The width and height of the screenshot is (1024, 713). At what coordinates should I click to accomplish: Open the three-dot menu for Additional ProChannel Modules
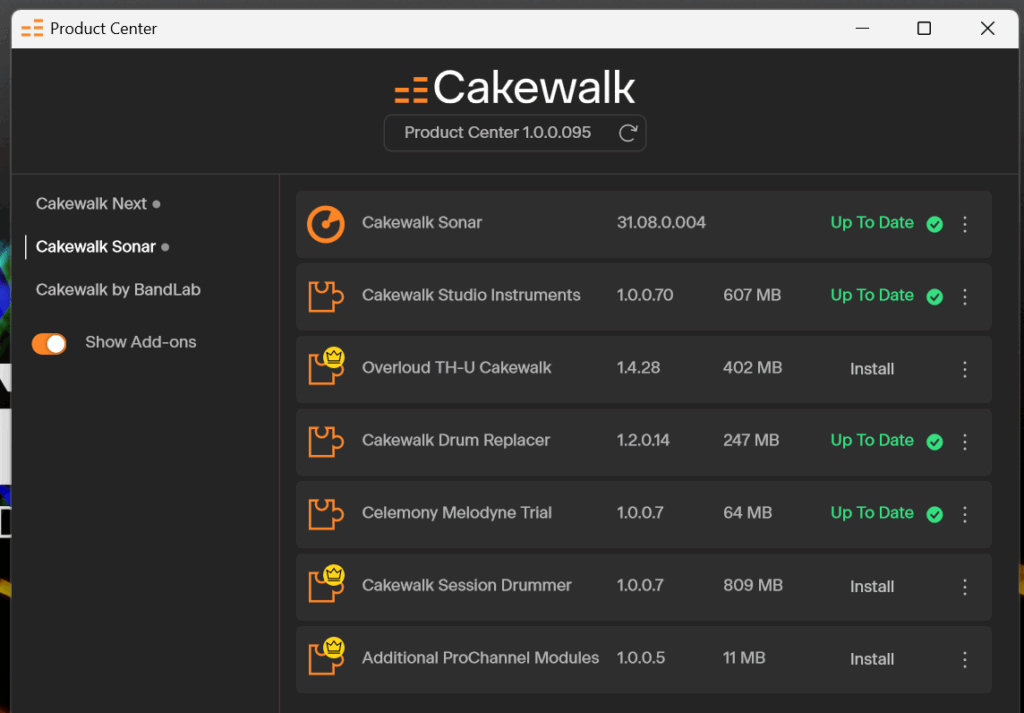965,659
